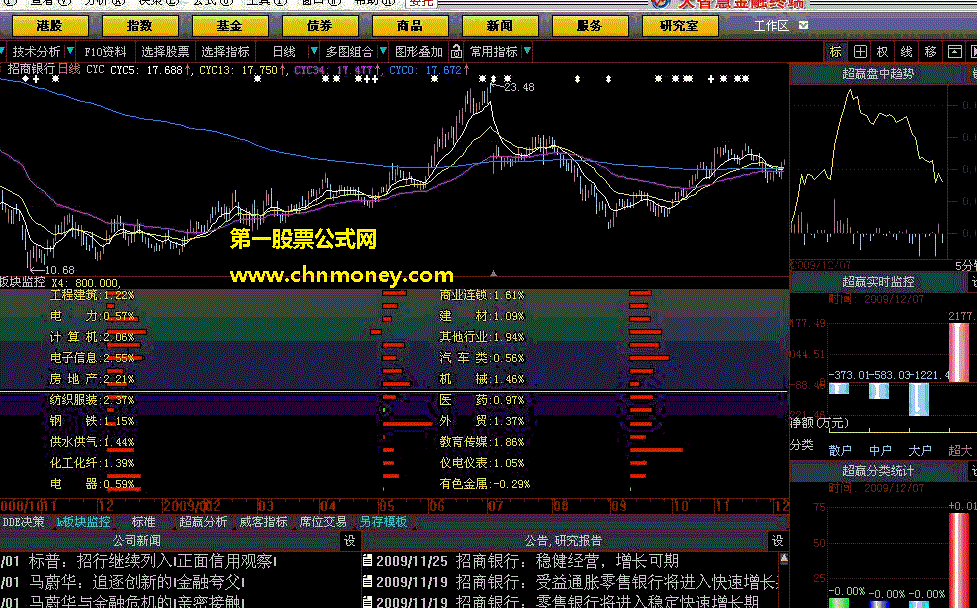Image resolution: width=977 pixels, height=608 pixels.
Task: Click the 10.68 low price label
Action: 59,270
